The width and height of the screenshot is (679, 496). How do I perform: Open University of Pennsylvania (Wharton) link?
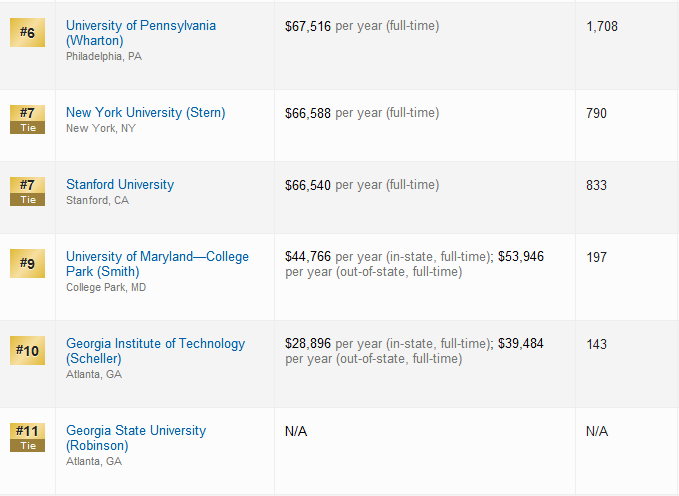point(141,33)
